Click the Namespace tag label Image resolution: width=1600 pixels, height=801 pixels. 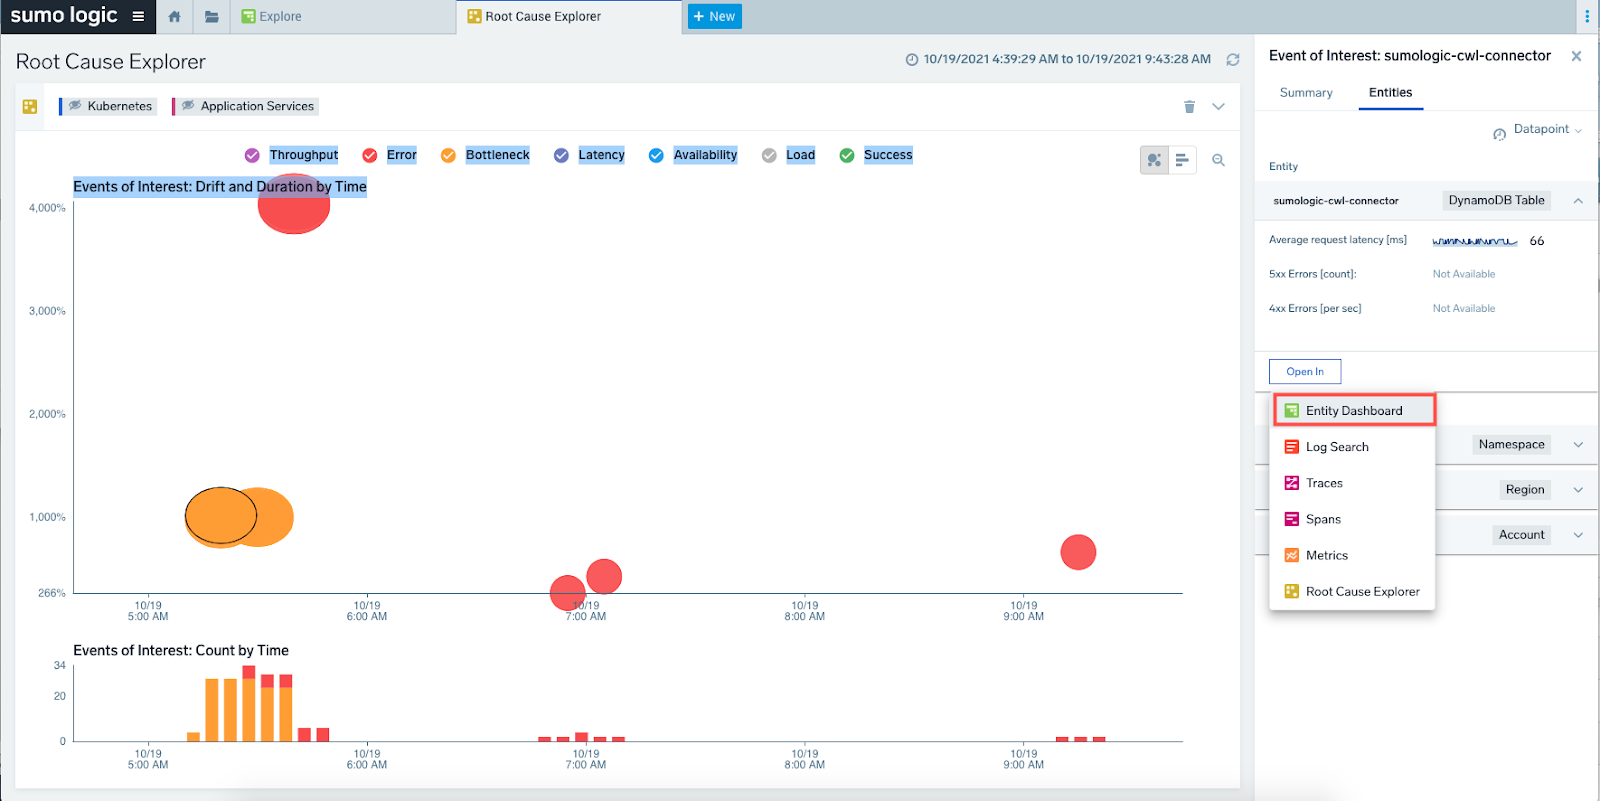(1511, 445)
